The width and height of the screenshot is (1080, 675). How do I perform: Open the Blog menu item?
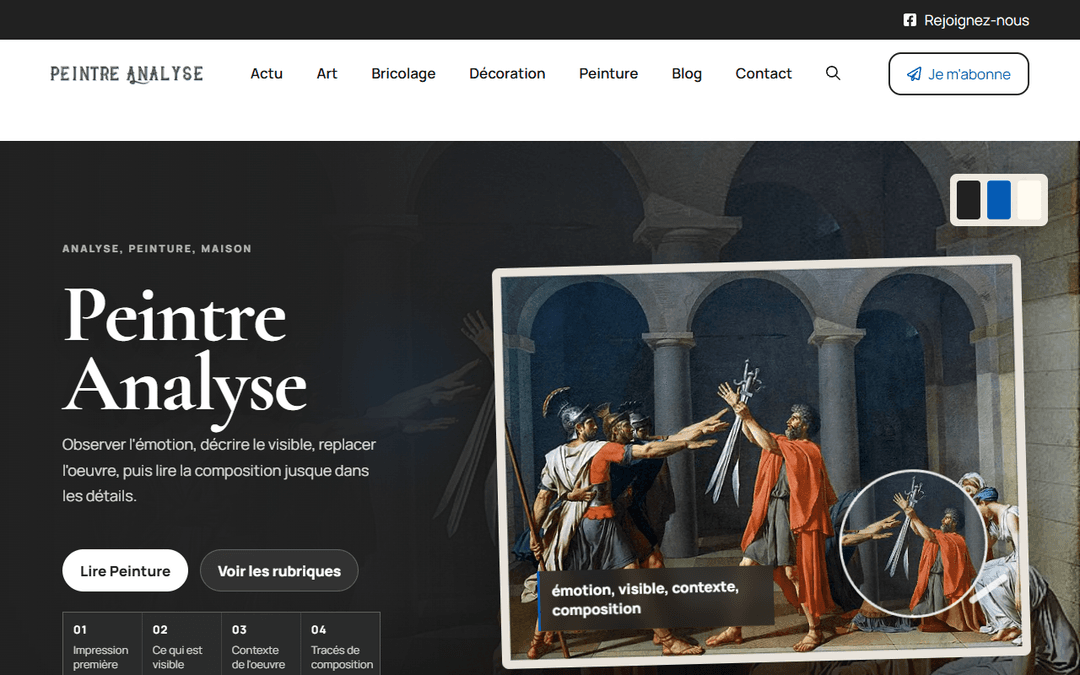pyautogui.click(x=687, y=74)
